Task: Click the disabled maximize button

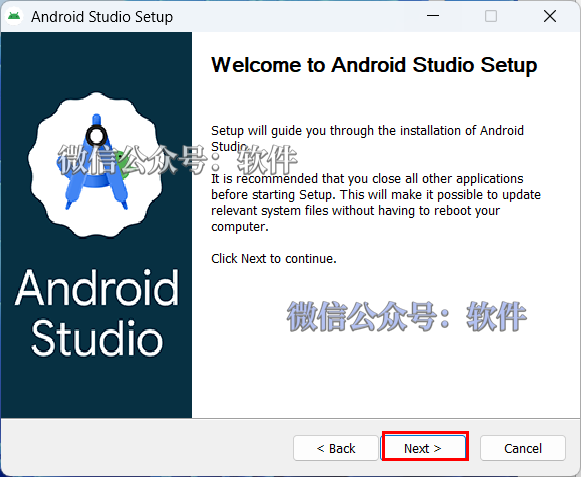Action: click(491, 16)
